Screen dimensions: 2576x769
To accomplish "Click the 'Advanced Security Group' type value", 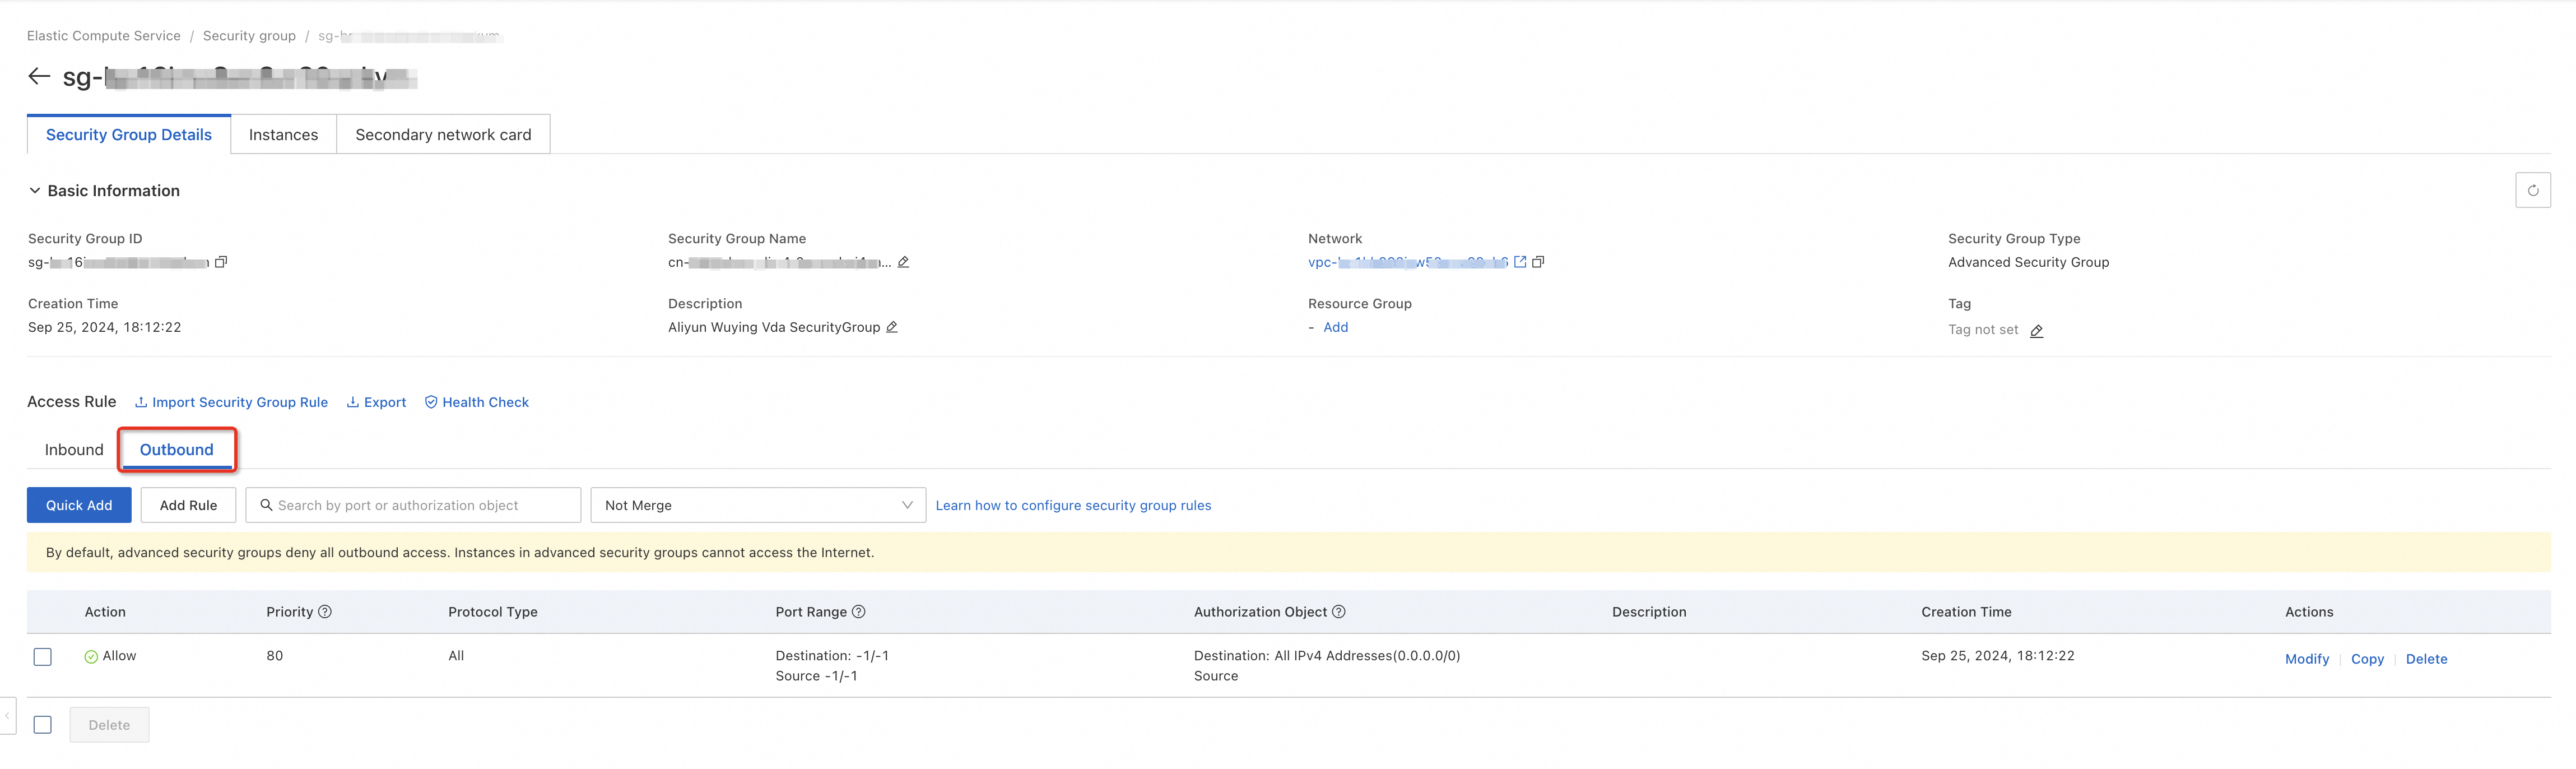I will coord(2028,262).
